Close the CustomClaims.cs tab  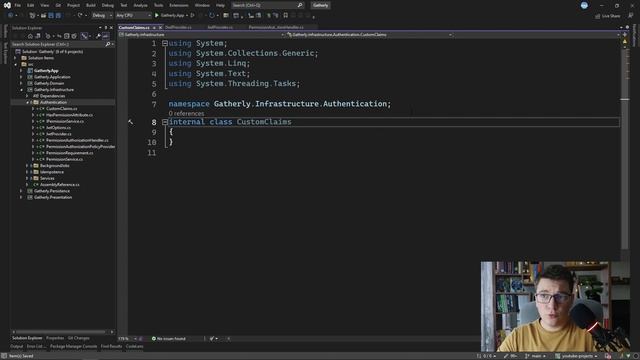(160, 27)
